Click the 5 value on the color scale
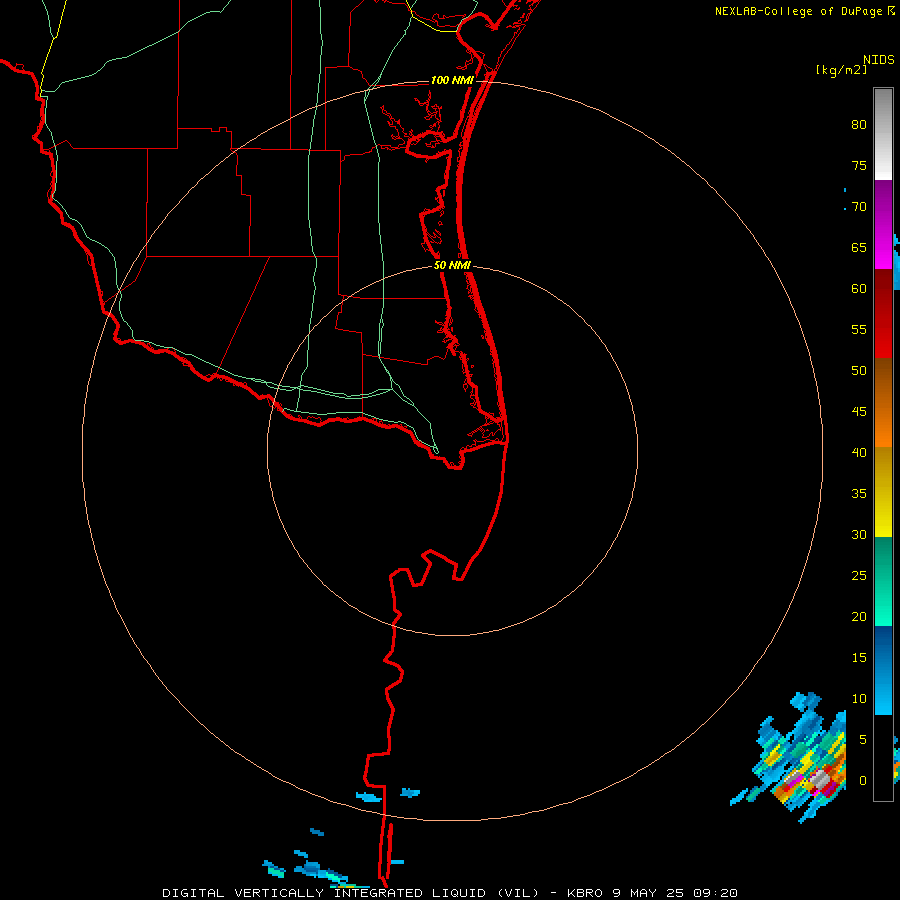The width and height of the screenshot is (900, 900). click(x=863, y=740)
